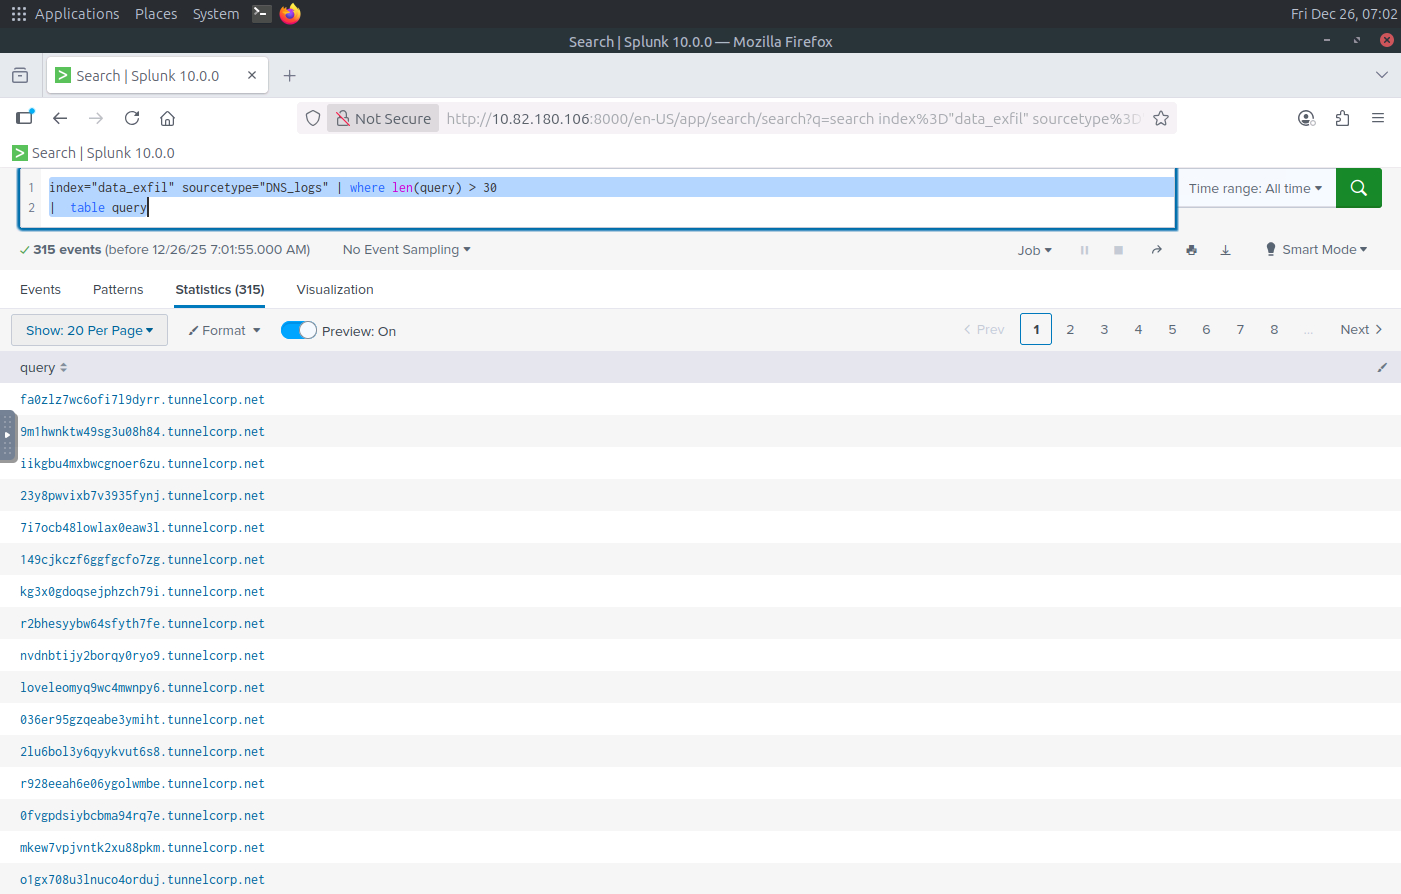Open the Firefox View button

pyautogui.click(x=20, y=76)
